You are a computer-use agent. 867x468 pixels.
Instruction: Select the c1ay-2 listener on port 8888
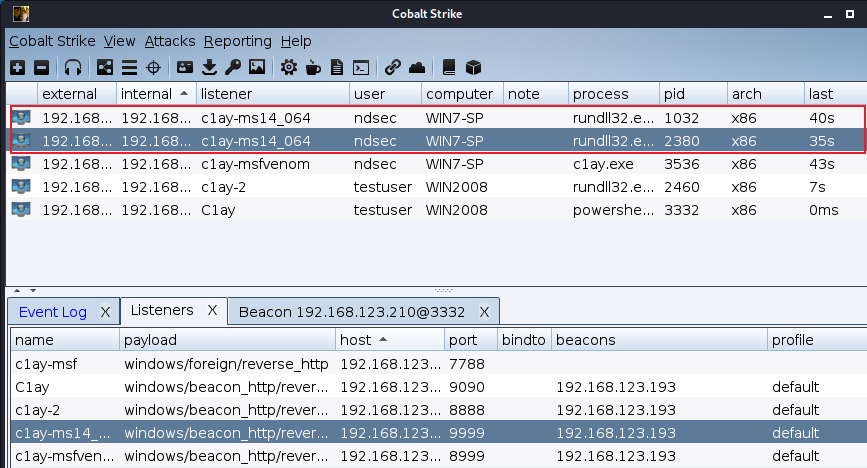[x=439, y=409]
